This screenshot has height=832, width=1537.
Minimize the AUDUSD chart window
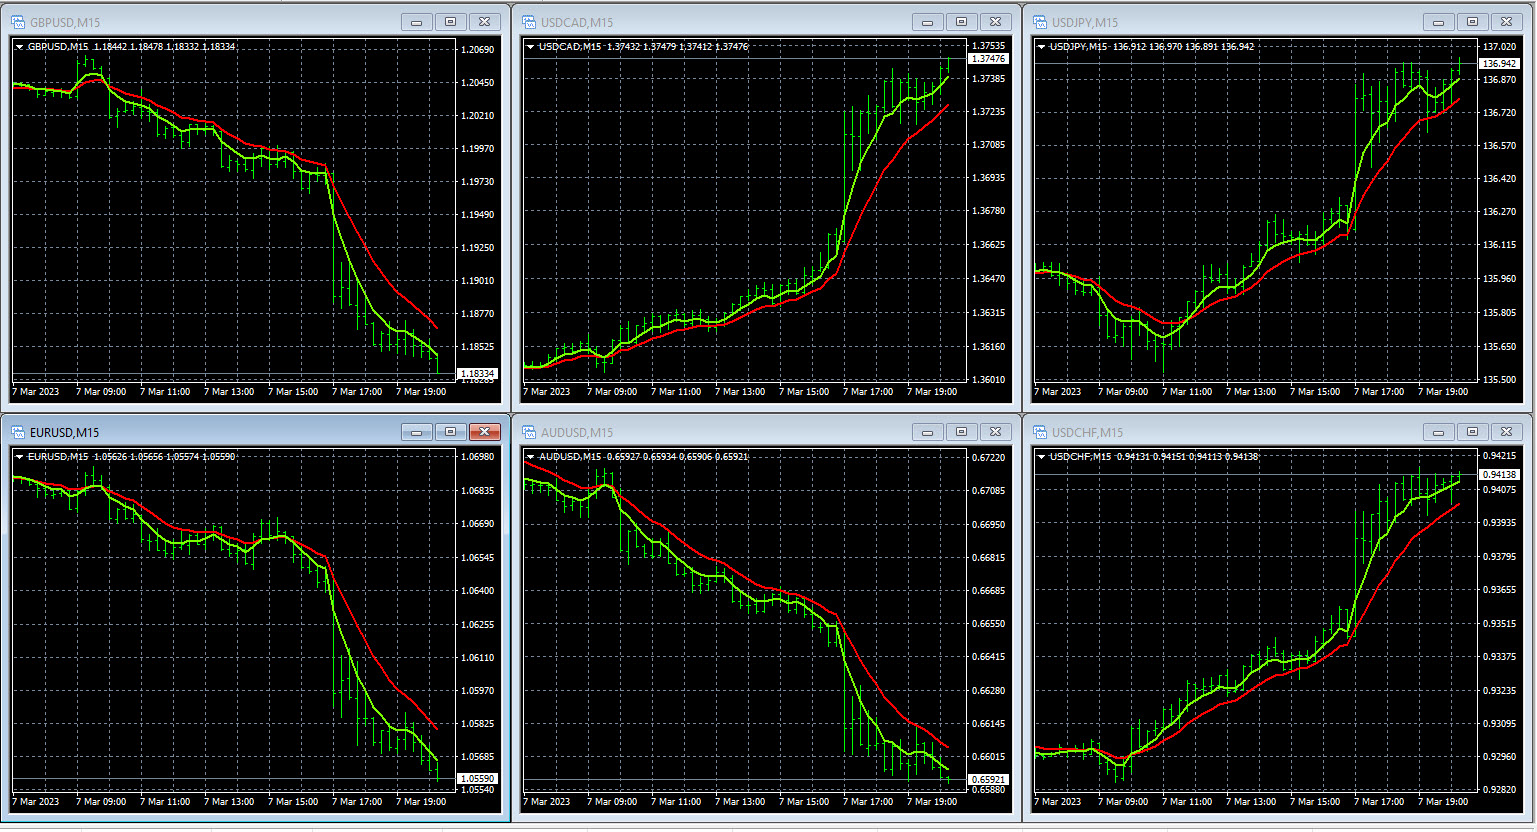pyautogui.click(x=928, y=432)
